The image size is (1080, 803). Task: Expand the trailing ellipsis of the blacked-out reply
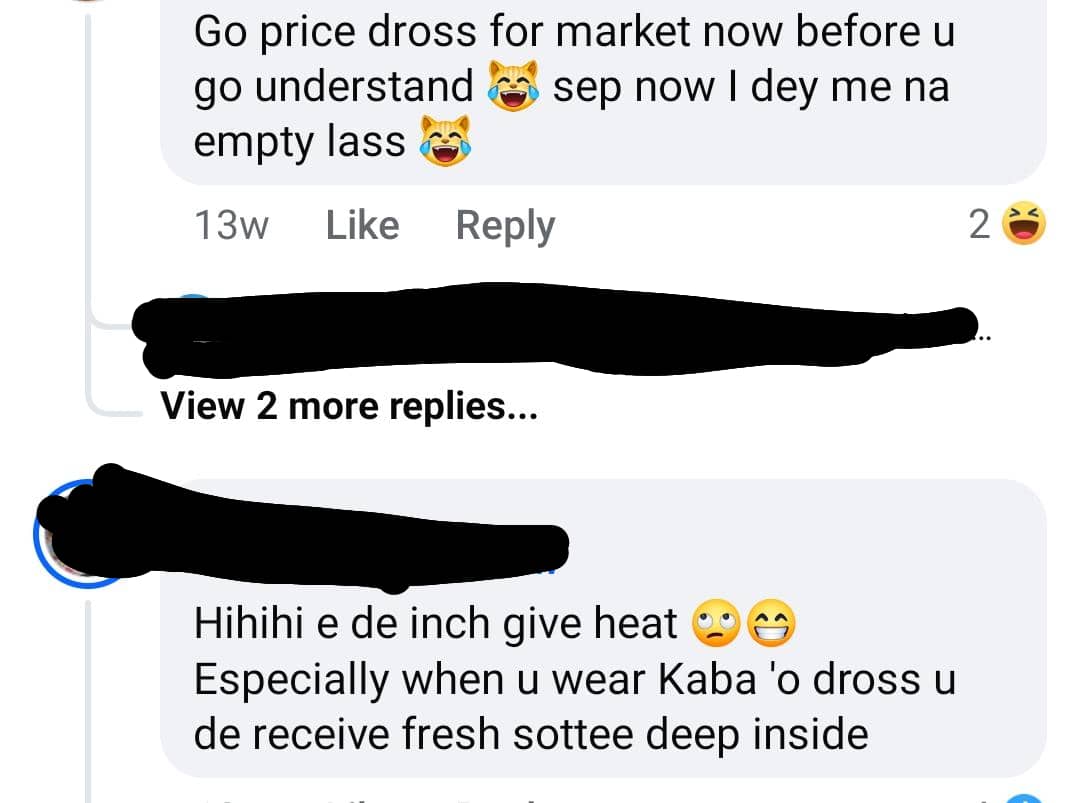(x=984, y=337)
